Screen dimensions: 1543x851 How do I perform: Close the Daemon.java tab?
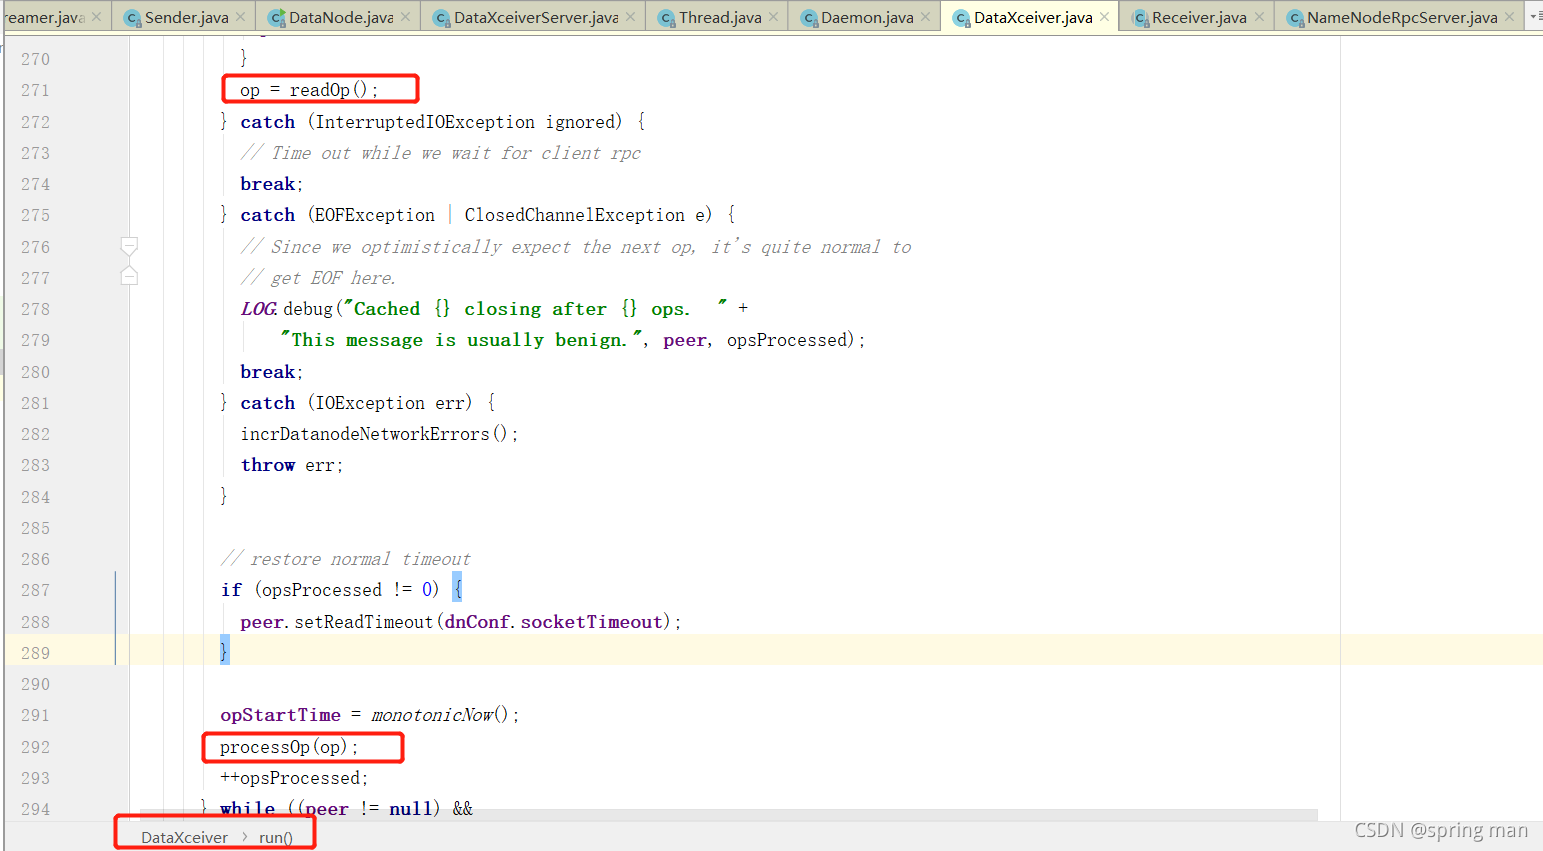925,17
